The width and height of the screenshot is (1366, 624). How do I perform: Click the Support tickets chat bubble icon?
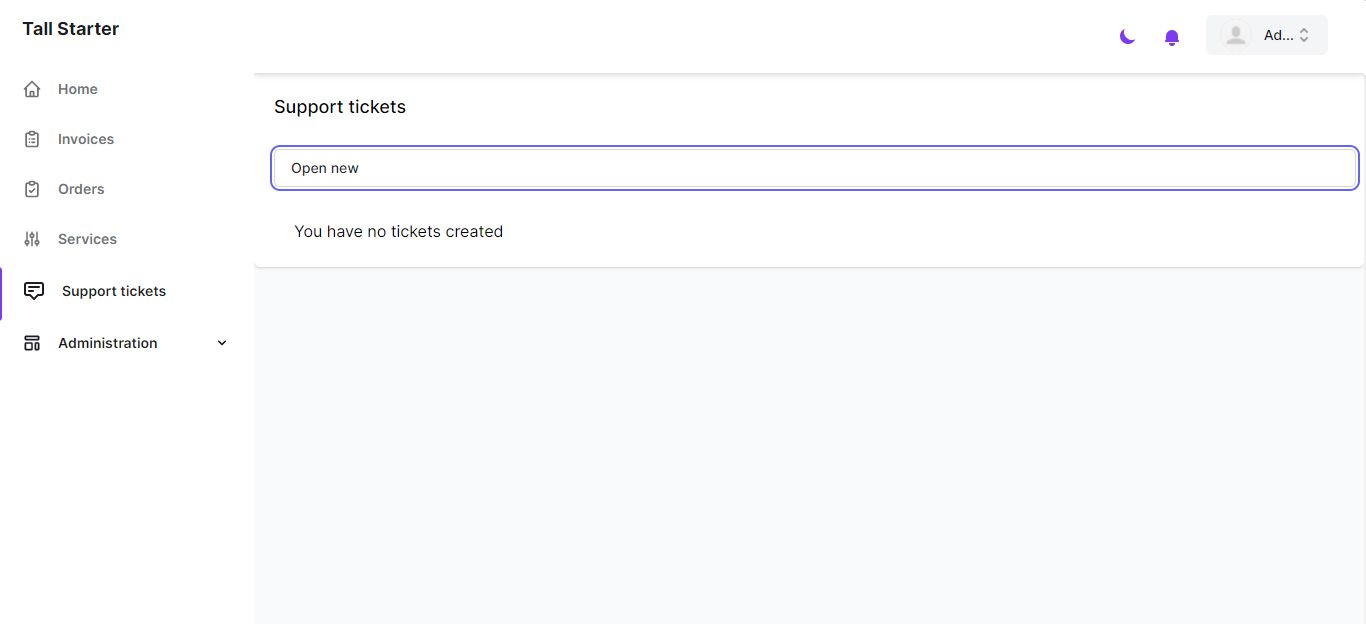pos(34,291)
